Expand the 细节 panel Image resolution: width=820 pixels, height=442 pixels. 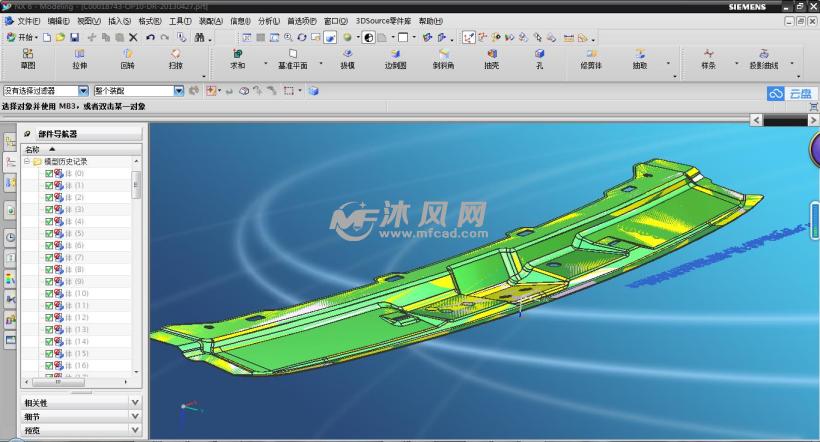(x=135, y=416)
